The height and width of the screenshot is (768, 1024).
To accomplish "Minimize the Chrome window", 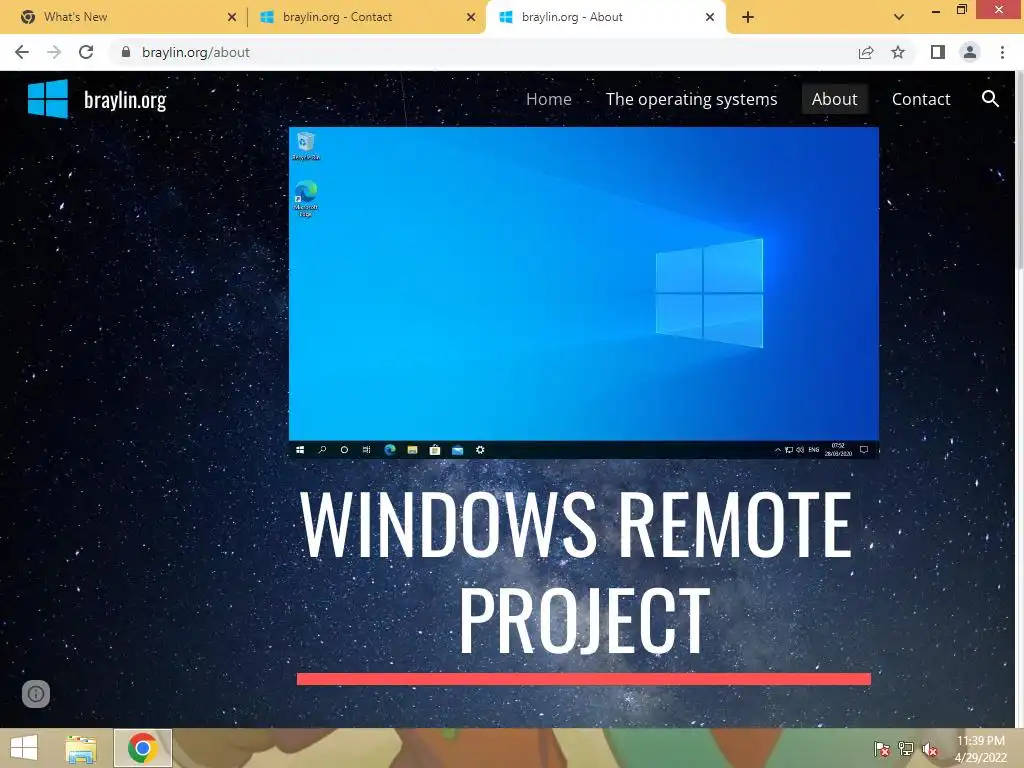I will tap(936, 10).
